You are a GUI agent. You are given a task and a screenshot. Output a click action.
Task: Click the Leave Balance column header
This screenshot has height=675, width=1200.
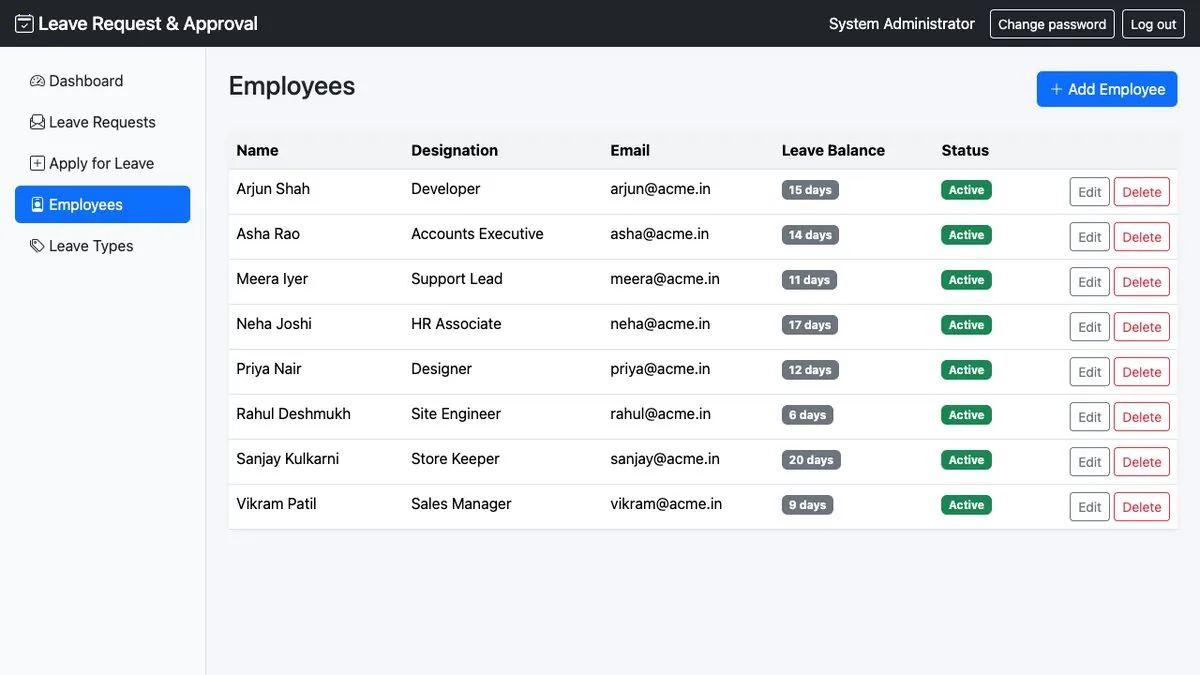click(x=833, y=150)
